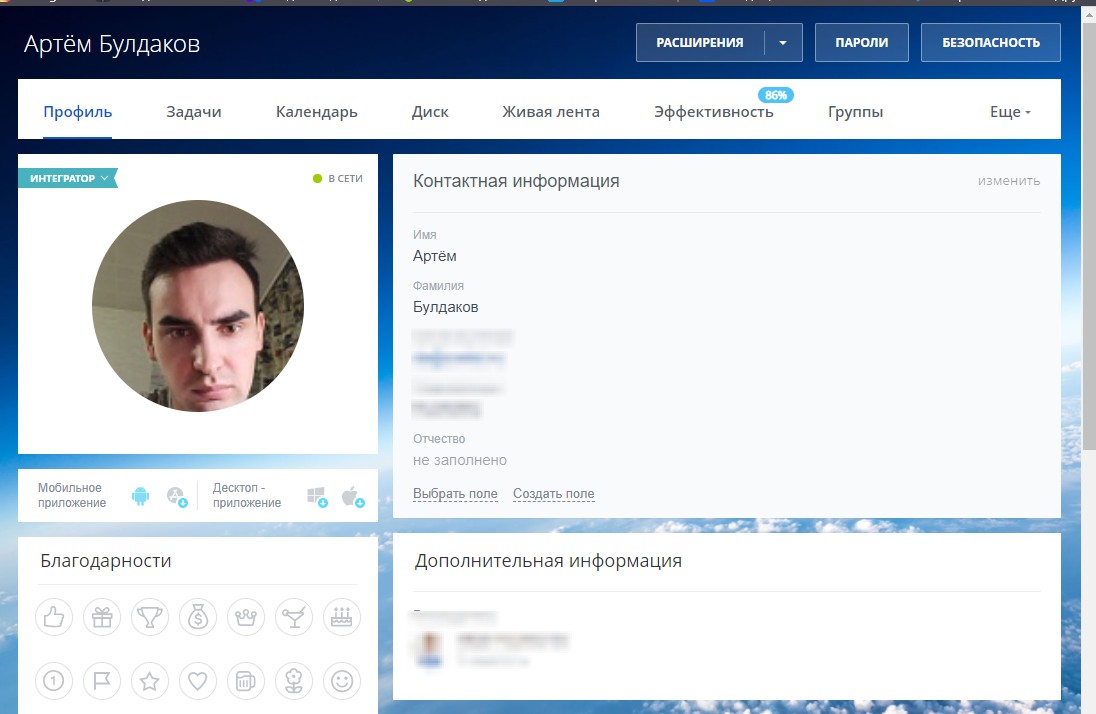The width and height of the screenshot is (1096, 714).
Task: Click the Десктоп - приложение label
Action: 247,495
